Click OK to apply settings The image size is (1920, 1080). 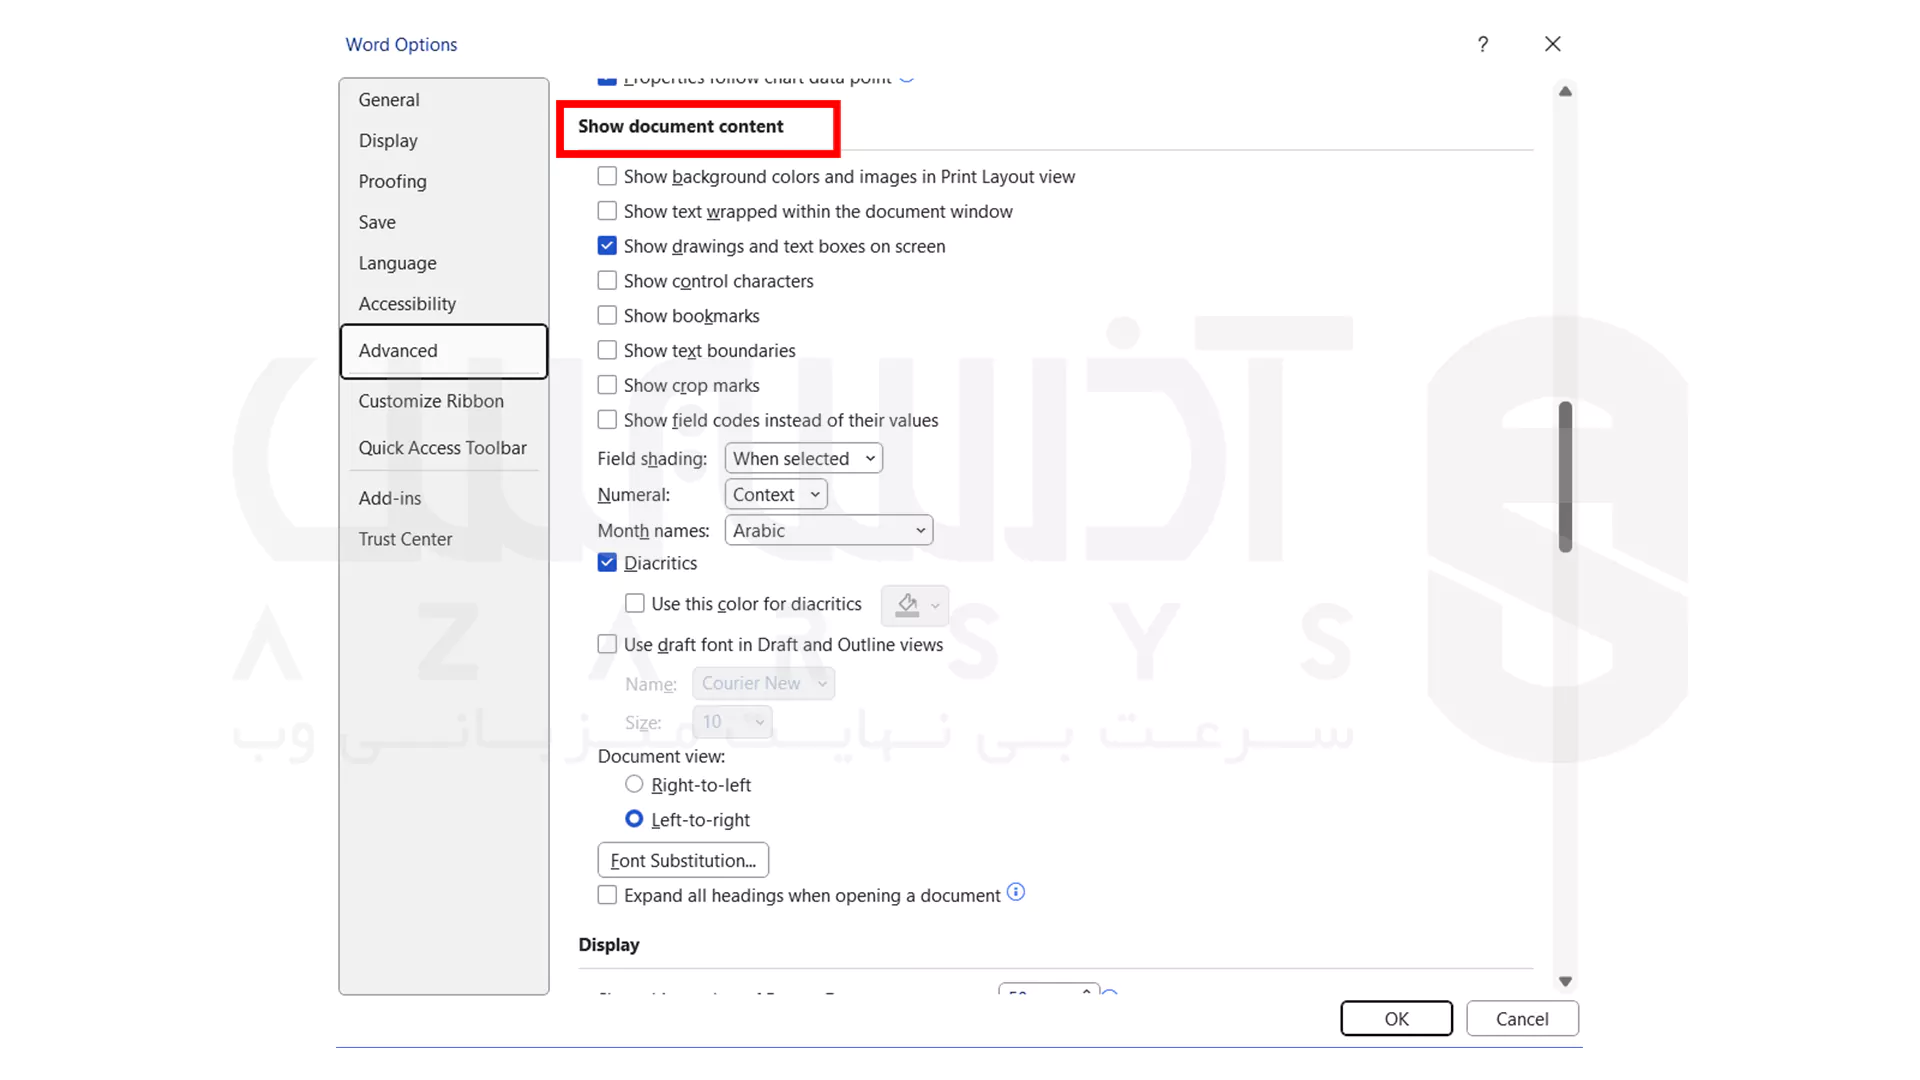pos(1395,1018)
